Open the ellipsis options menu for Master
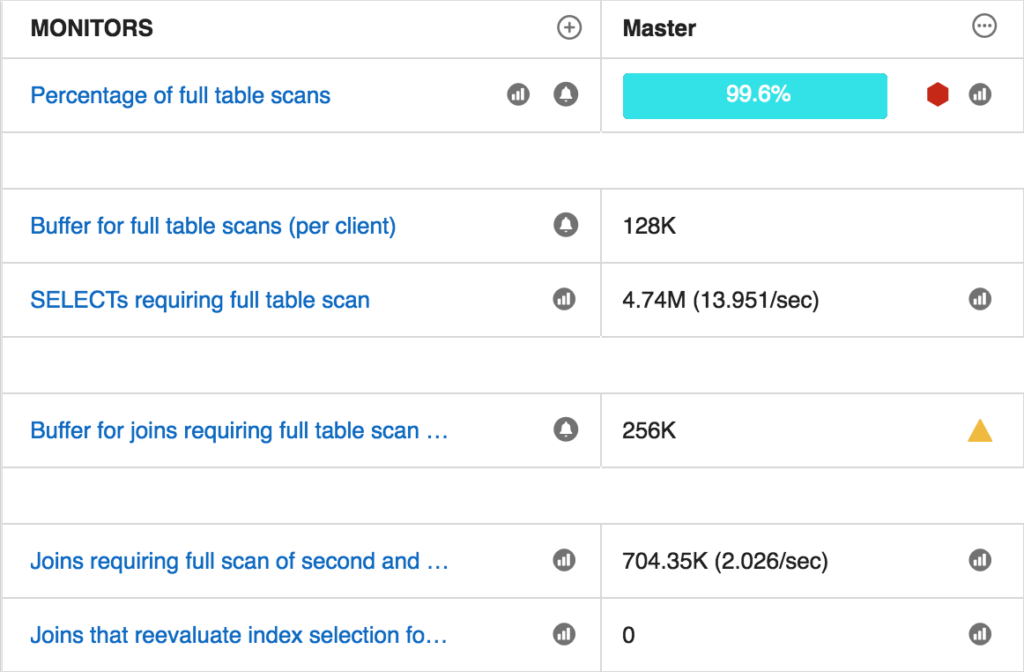Viewport: 1024px width, 672px height. click(985, 28)
